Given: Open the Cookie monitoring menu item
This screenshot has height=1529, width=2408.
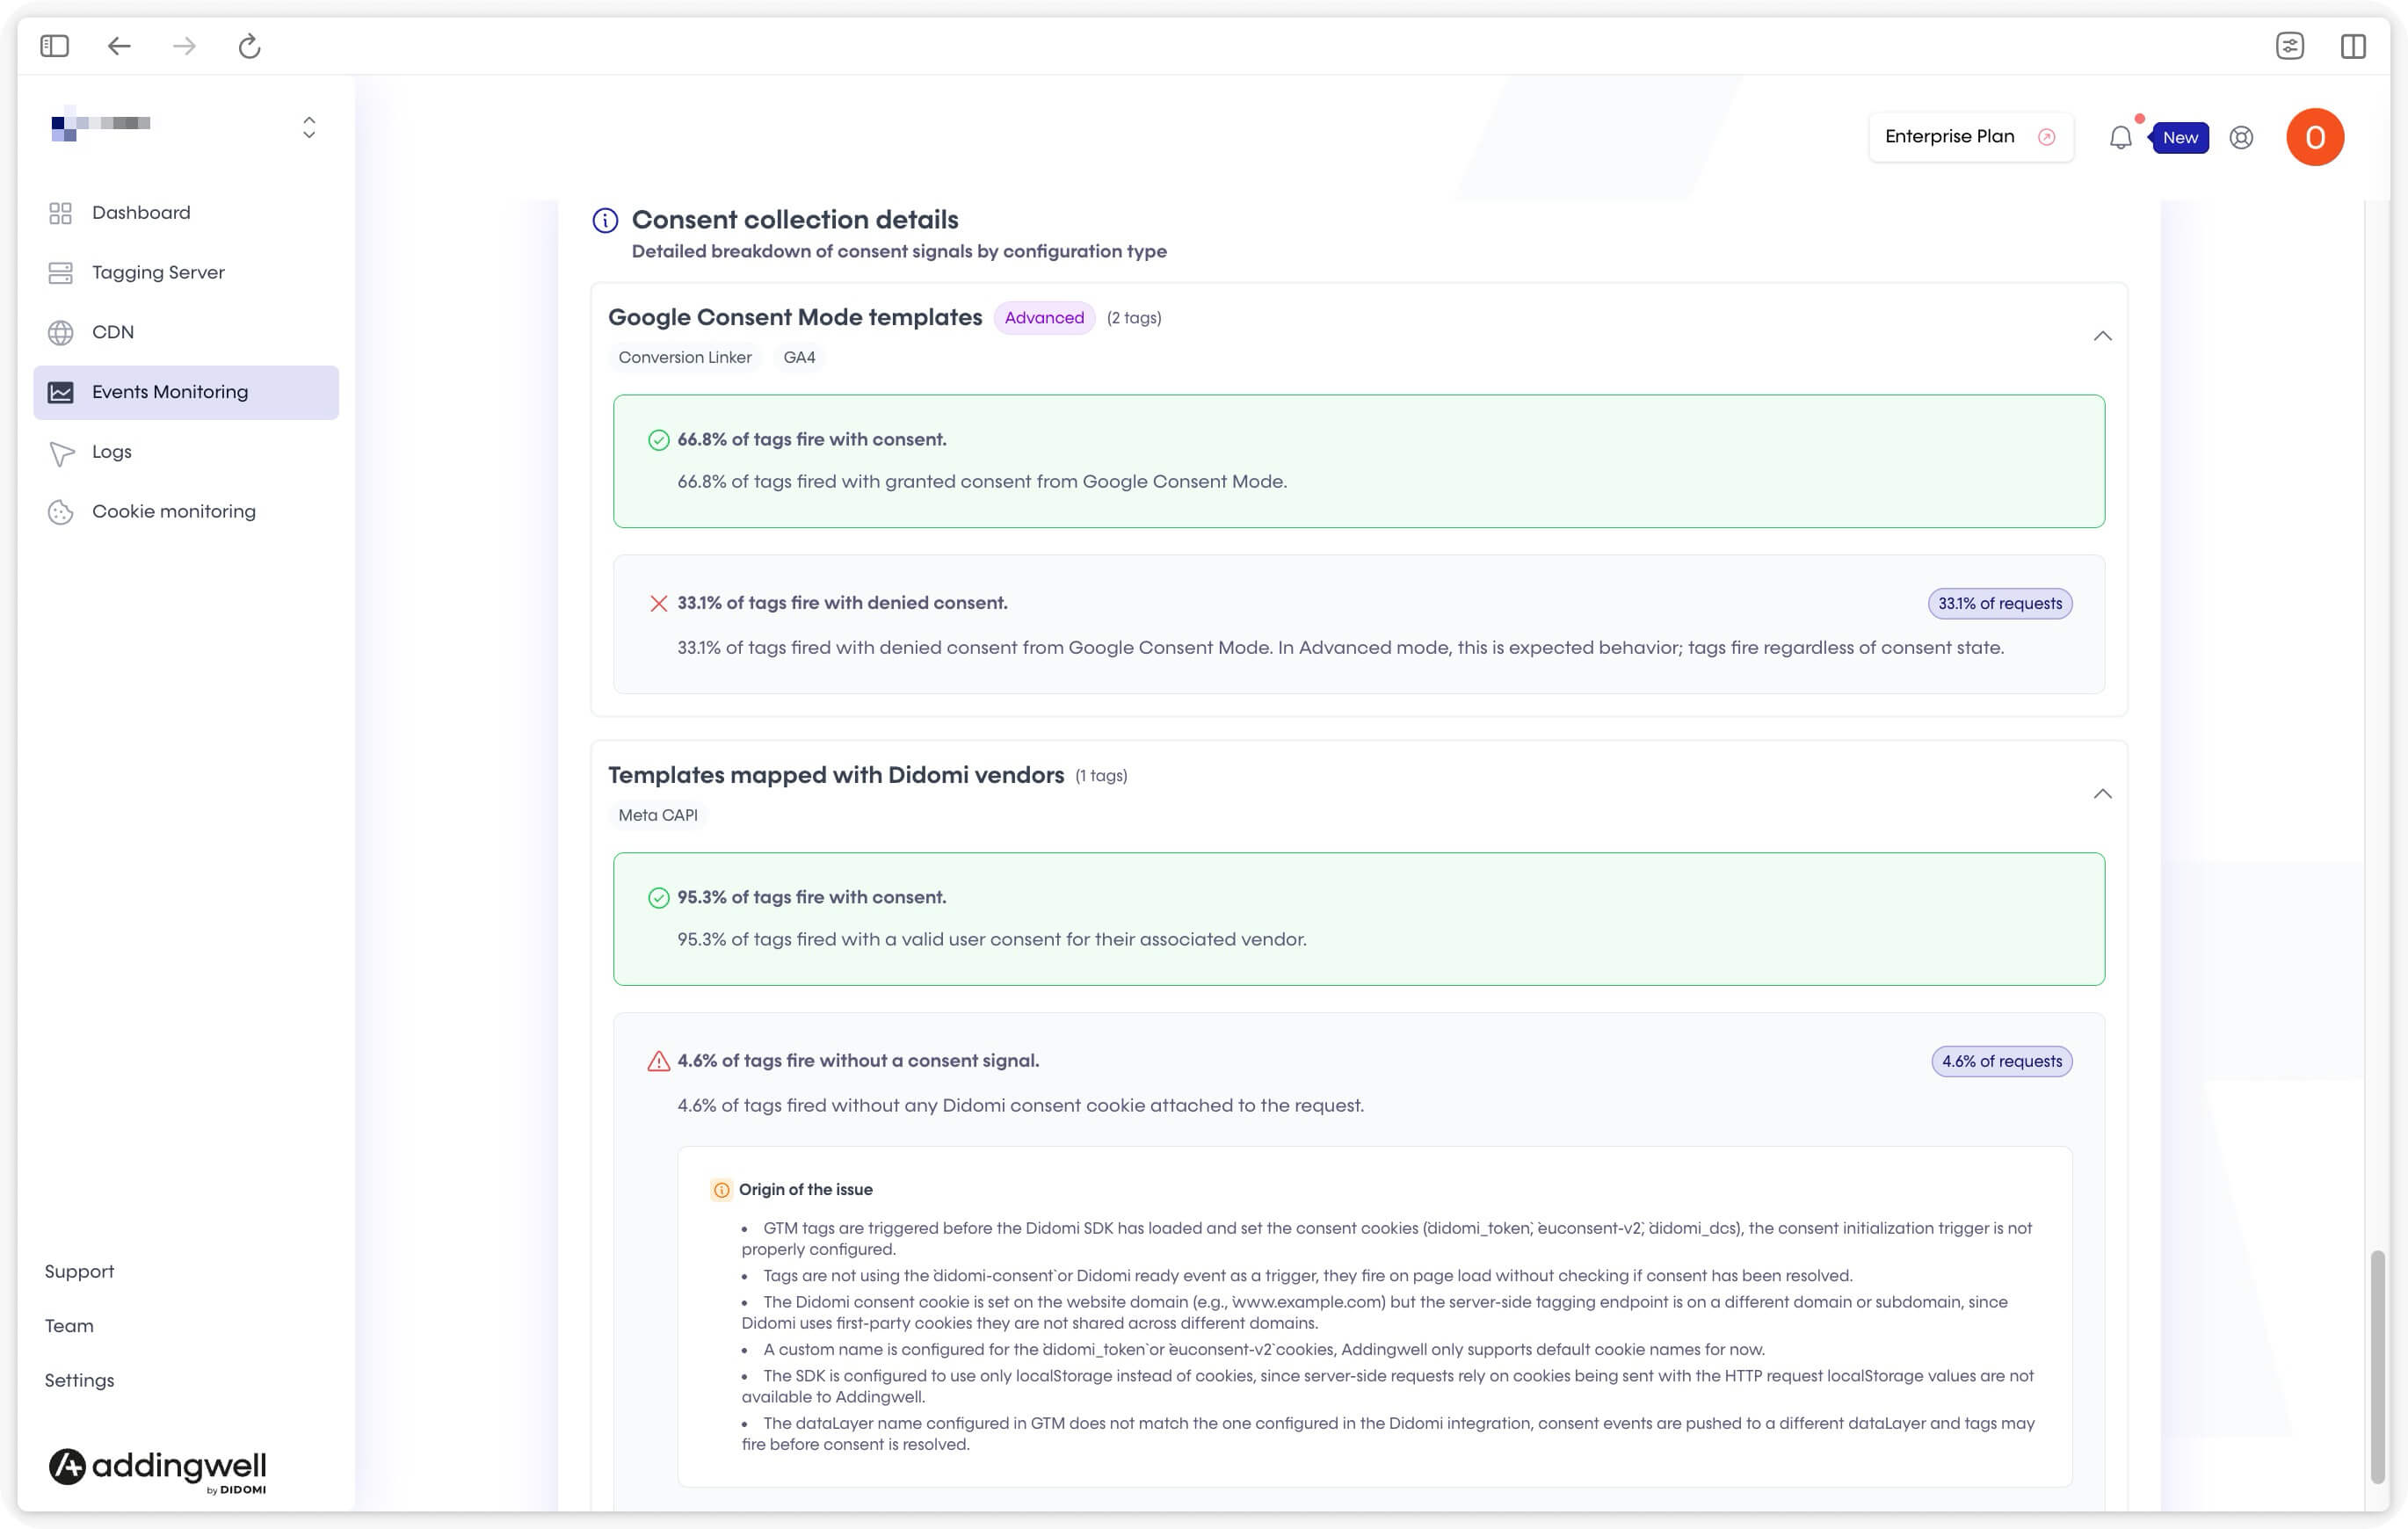Looking at the screenshot, I should 186,511.
